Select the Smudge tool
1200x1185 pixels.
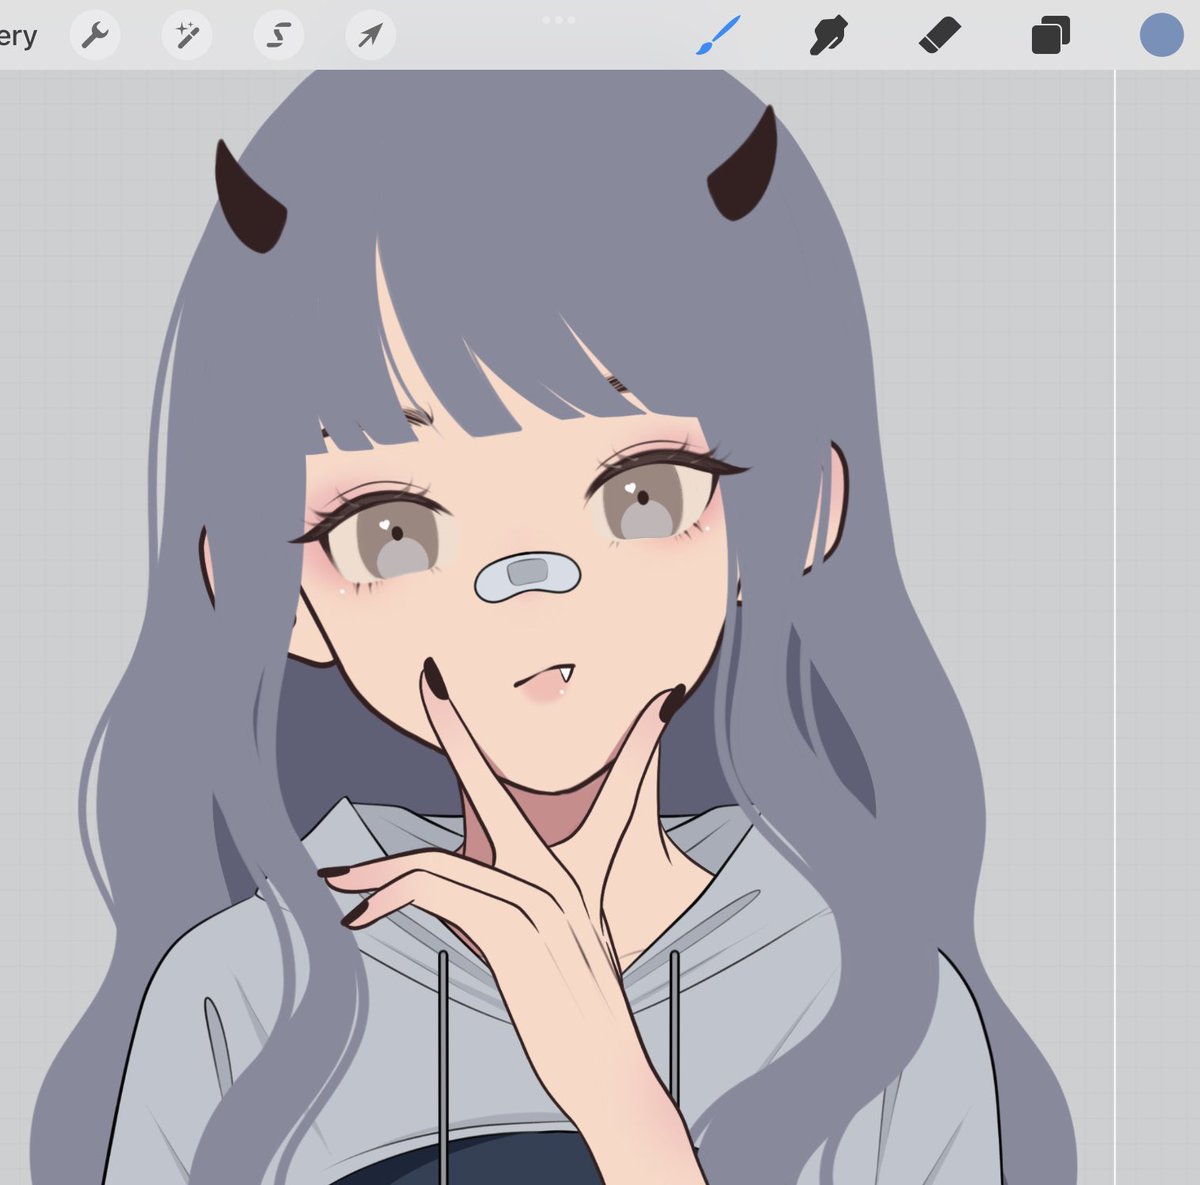tap(828, 36)
